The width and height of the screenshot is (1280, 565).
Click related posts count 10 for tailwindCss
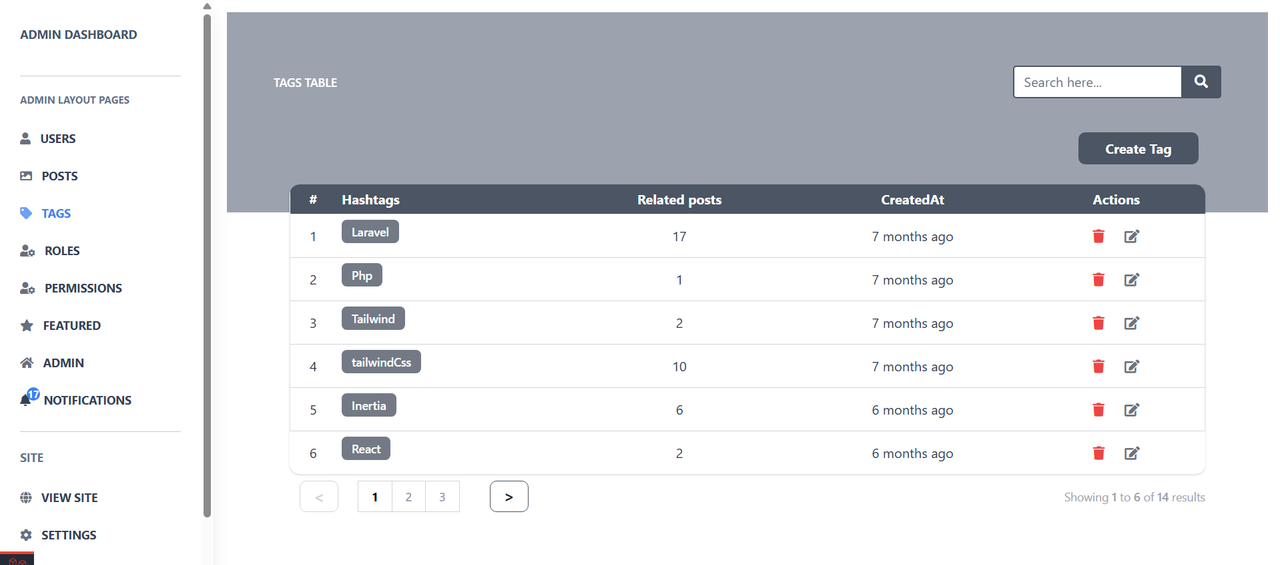679,367
